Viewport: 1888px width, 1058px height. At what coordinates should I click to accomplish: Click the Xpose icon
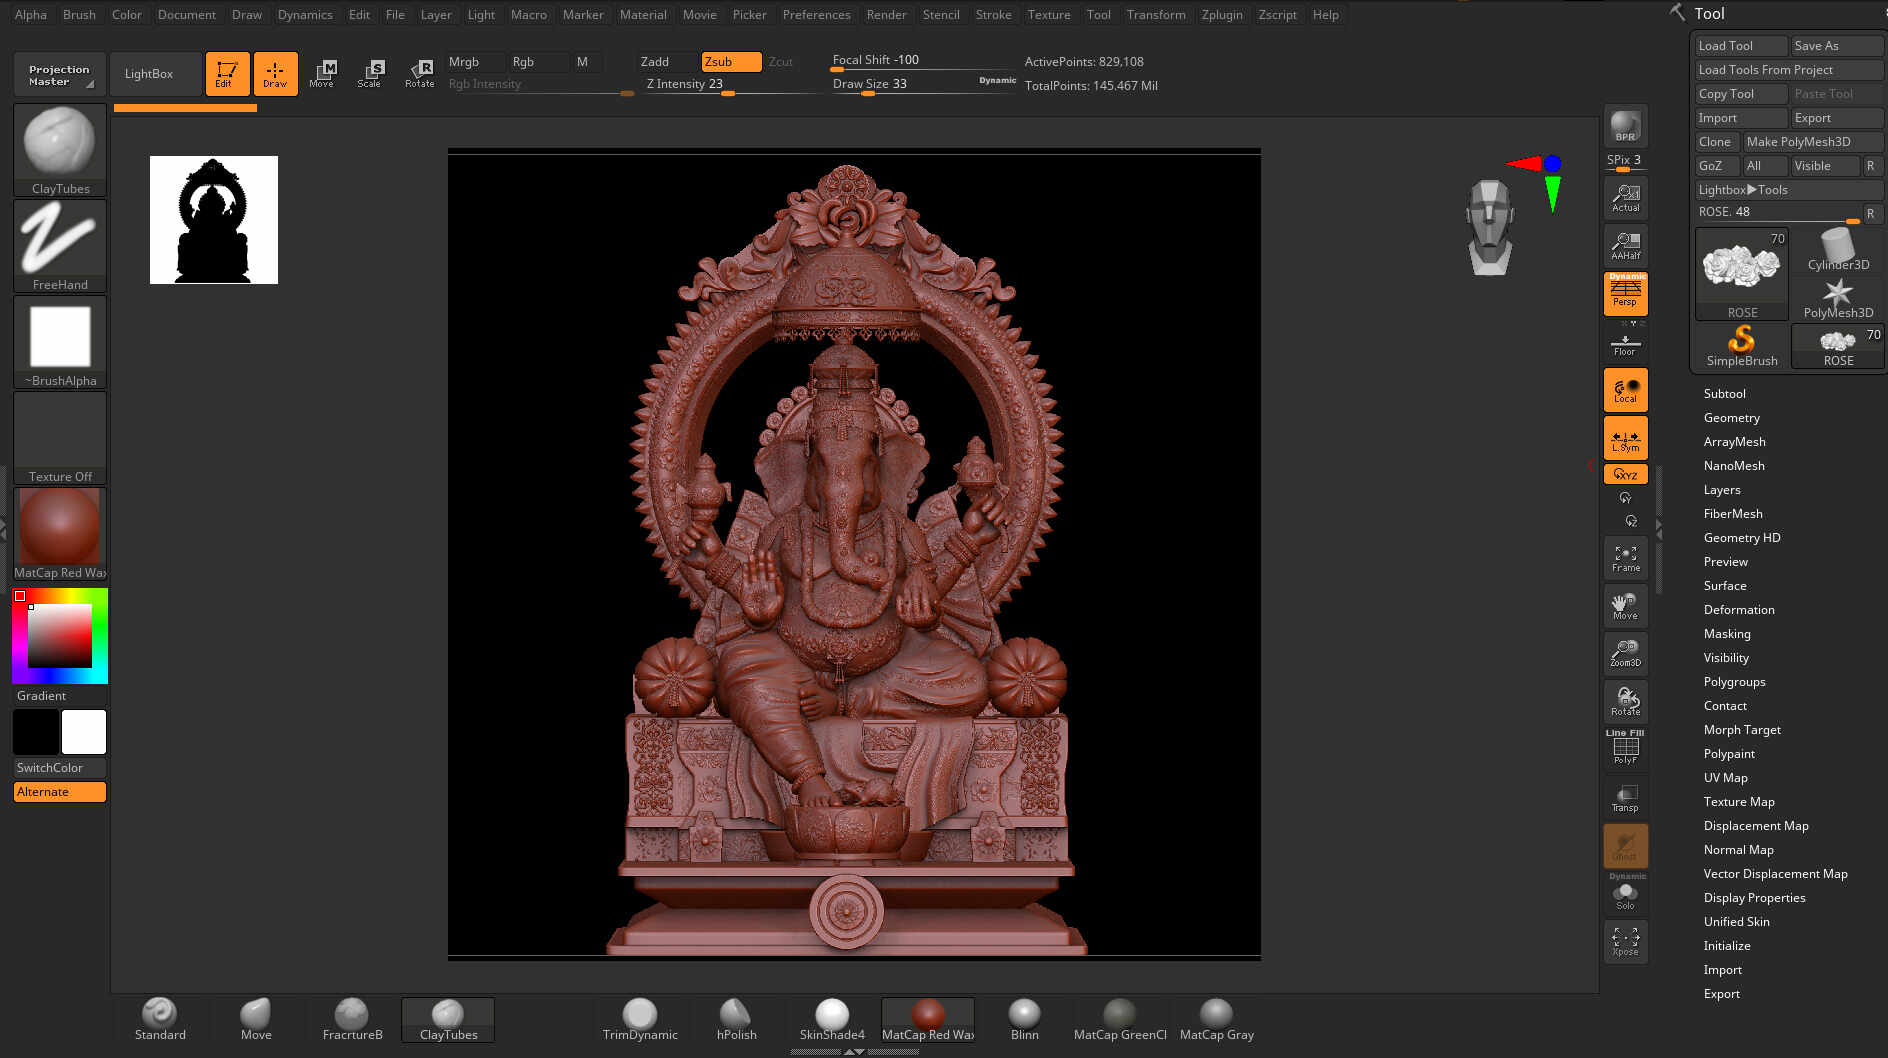coord(1625,941)
